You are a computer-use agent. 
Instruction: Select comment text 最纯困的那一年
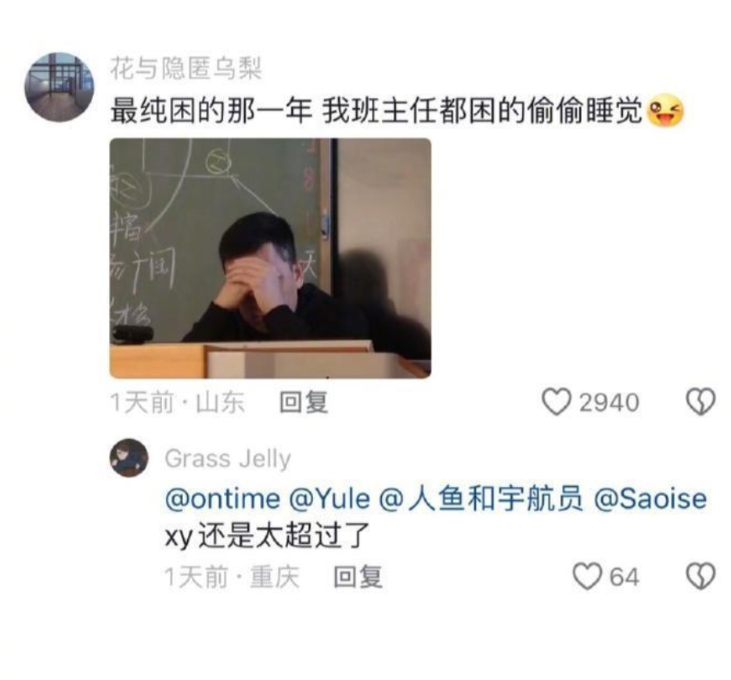click(x=211, y=111)
